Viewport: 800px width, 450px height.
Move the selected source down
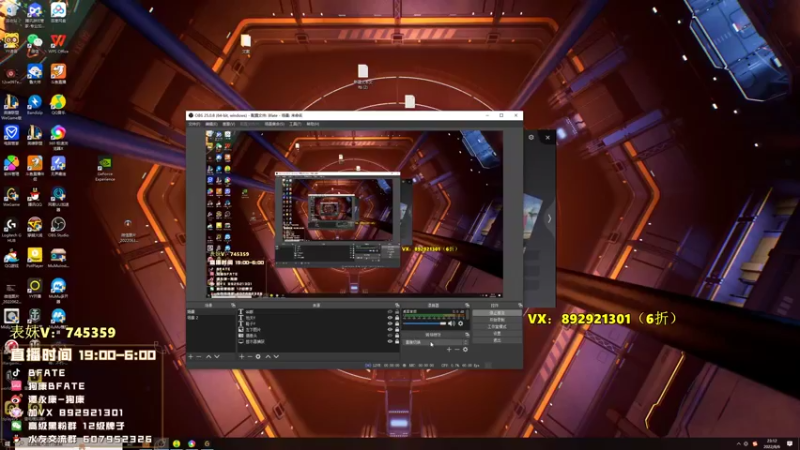click(277, 357)
